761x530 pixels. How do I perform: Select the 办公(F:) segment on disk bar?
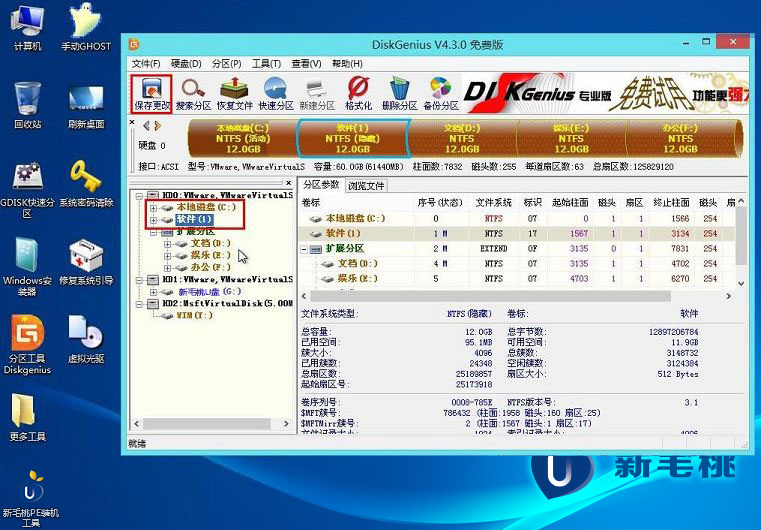pos(680,139)
